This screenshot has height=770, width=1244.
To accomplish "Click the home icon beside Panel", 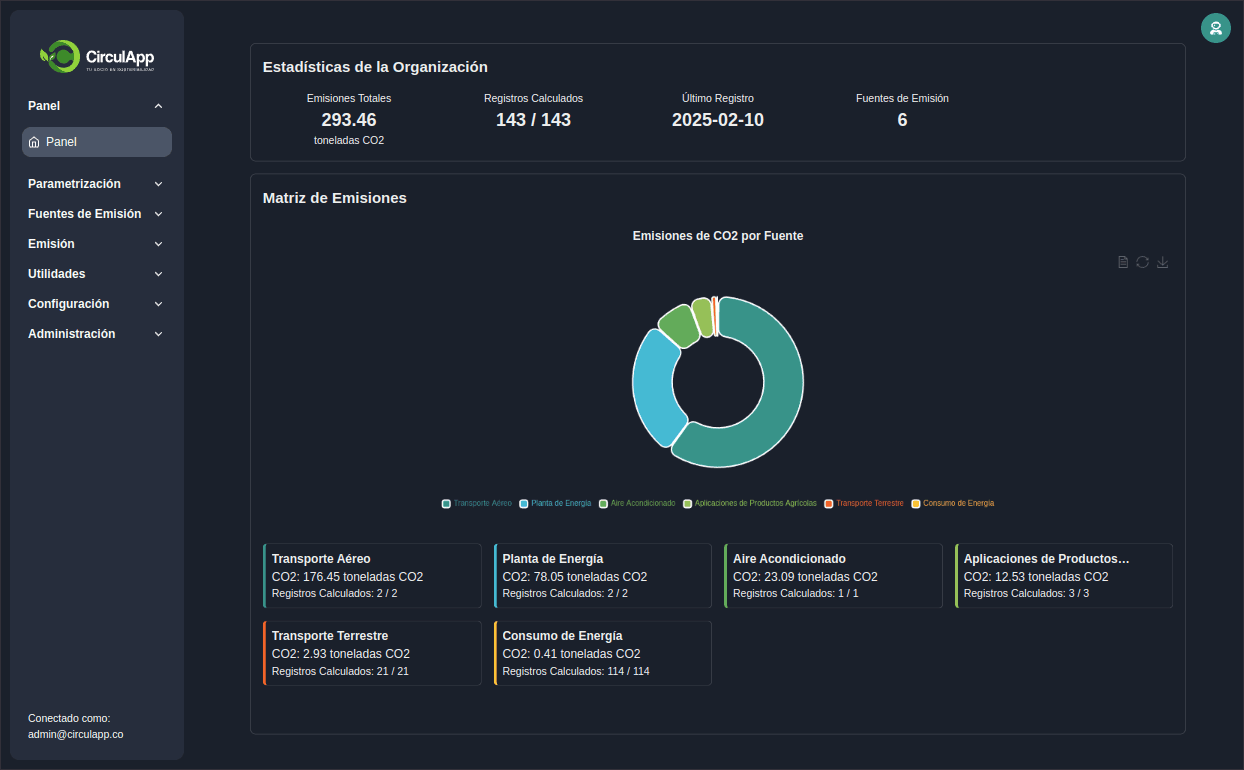I will (35, 142).
